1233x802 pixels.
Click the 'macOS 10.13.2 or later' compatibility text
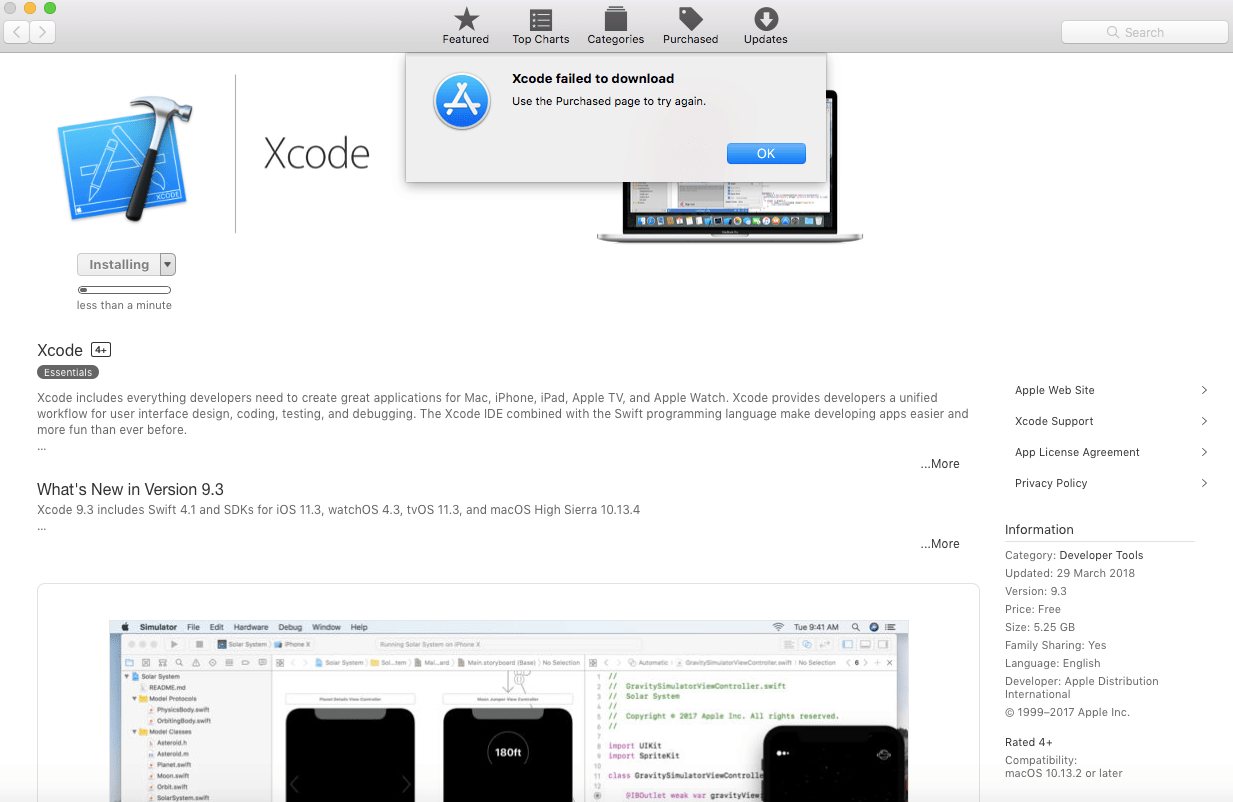pyautogui.click(x=1064, y=773)
